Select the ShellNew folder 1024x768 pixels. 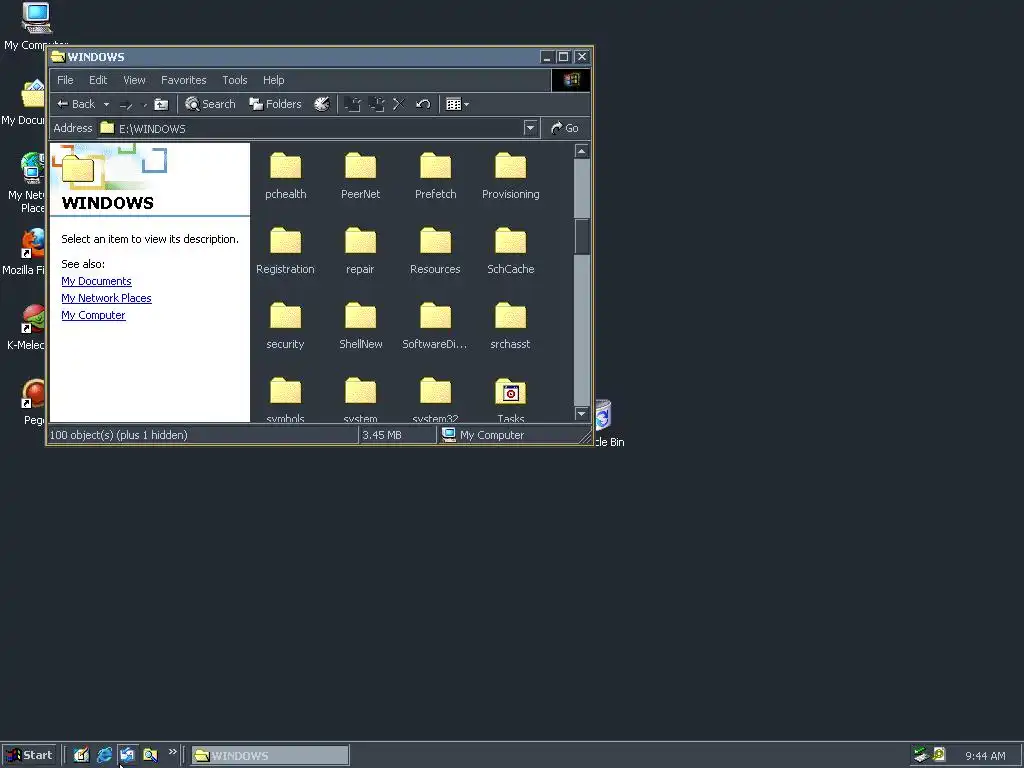(x=360, y=325)
